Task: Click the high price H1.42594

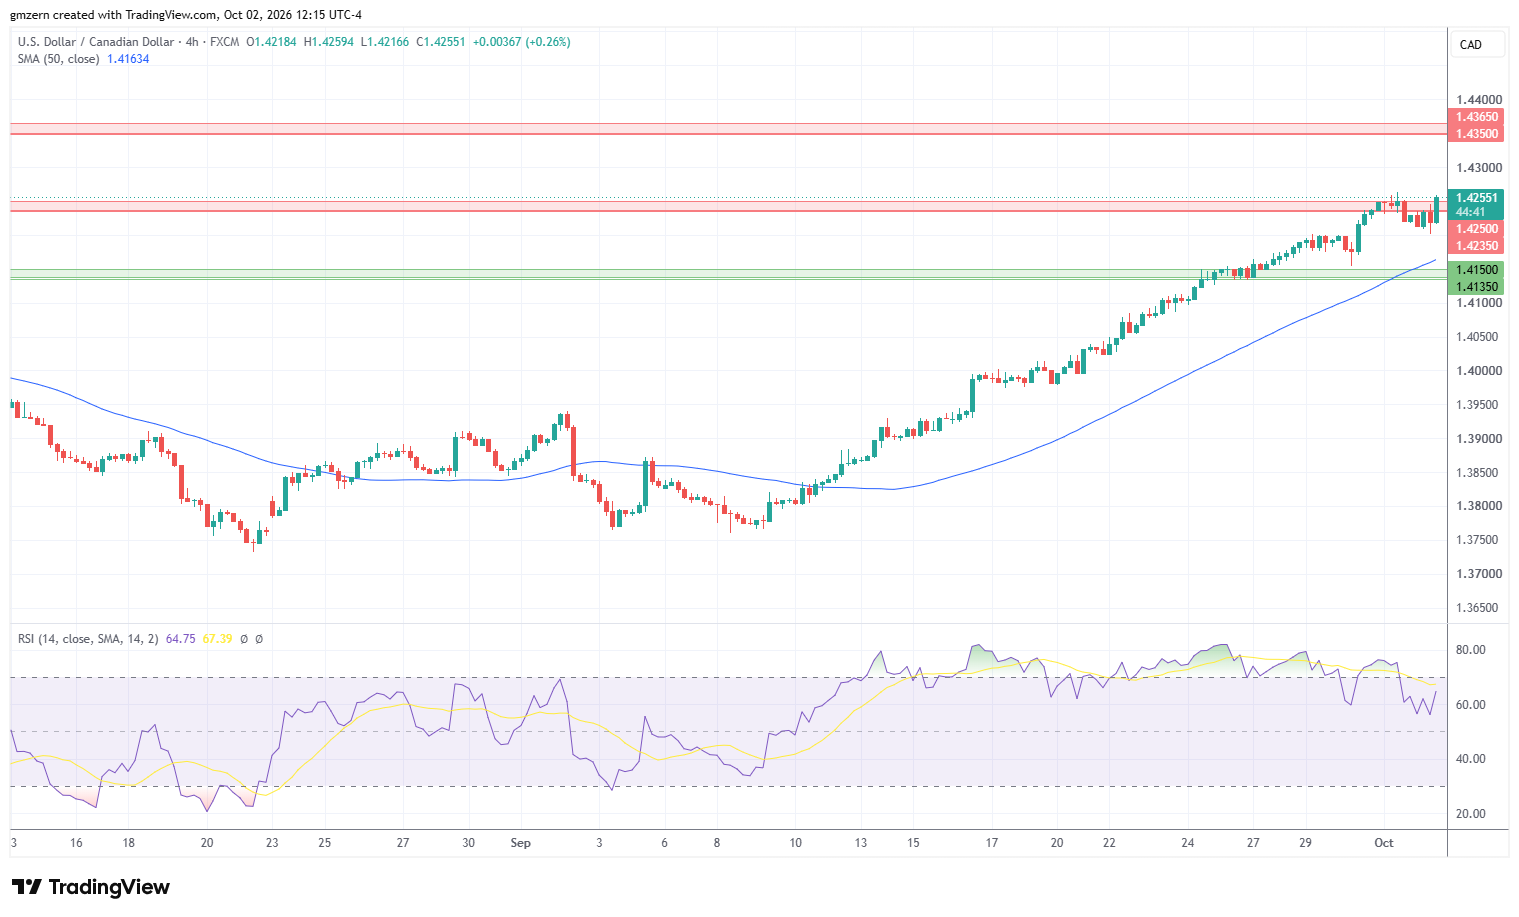Action: tap(328, 42)
